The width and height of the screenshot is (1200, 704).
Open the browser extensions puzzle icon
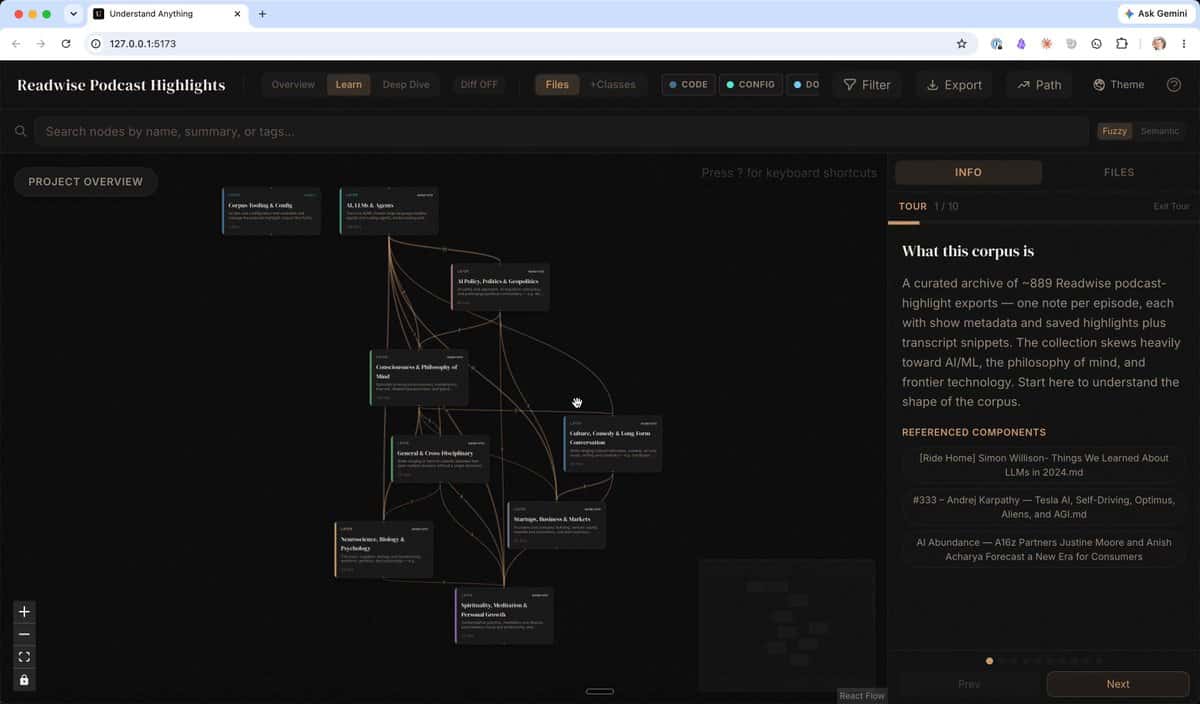click(1121, 44)
